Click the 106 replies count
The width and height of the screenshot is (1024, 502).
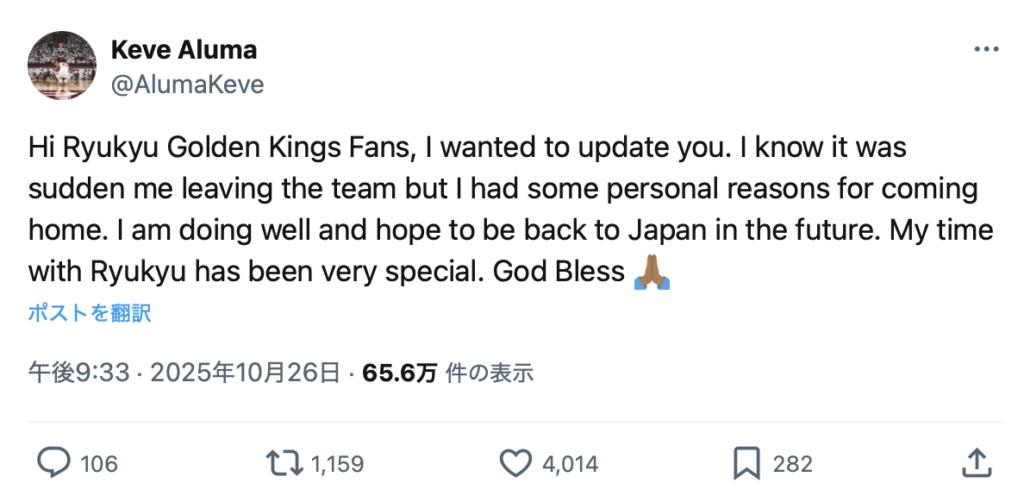(98, 463)
